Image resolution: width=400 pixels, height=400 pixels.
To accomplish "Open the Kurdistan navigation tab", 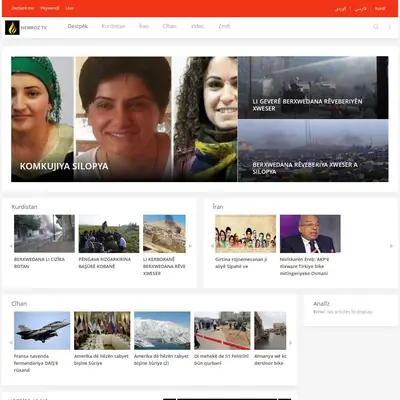I will point(113,26).
